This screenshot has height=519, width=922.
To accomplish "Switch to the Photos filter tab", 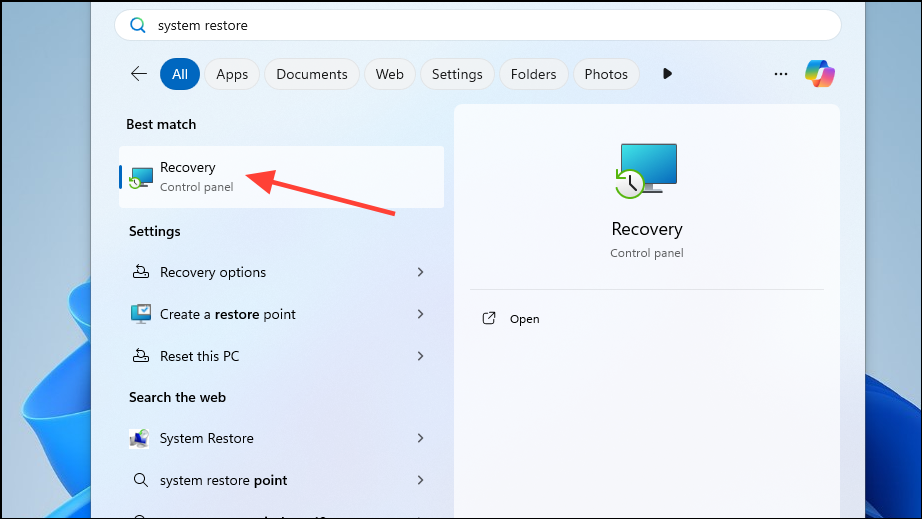I will [606, 74].
